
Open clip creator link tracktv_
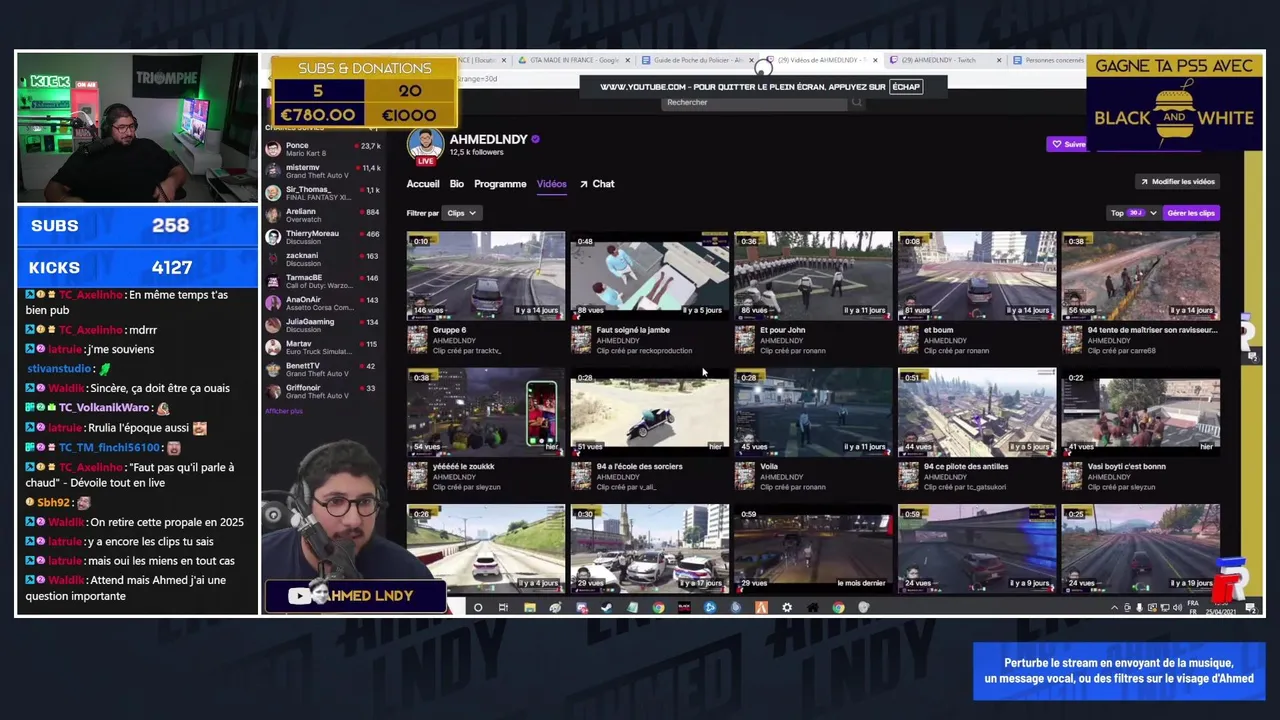point(484,351)
